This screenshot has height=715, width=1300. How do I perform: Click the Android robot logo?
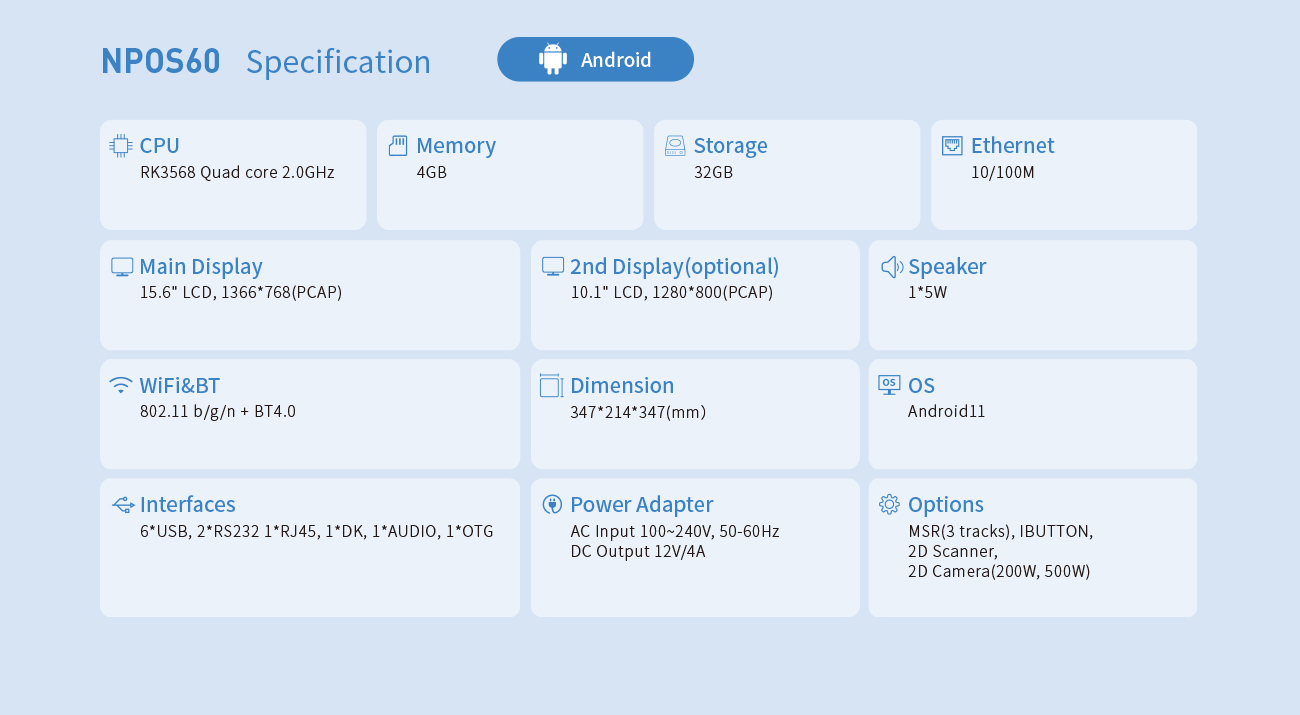coord(553,60)
